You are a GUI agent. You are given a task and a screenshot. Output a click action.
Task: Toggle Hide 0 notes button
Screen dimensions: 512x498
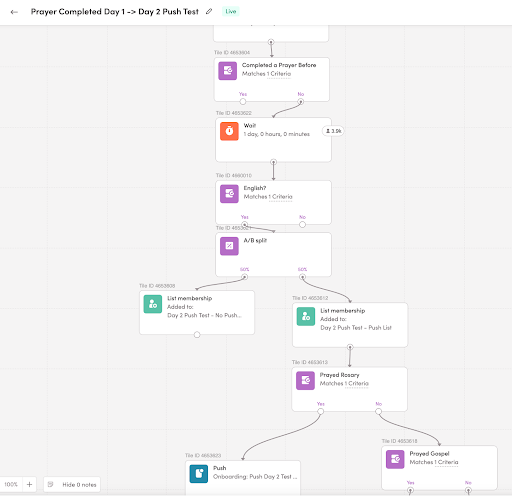(72, 484)
